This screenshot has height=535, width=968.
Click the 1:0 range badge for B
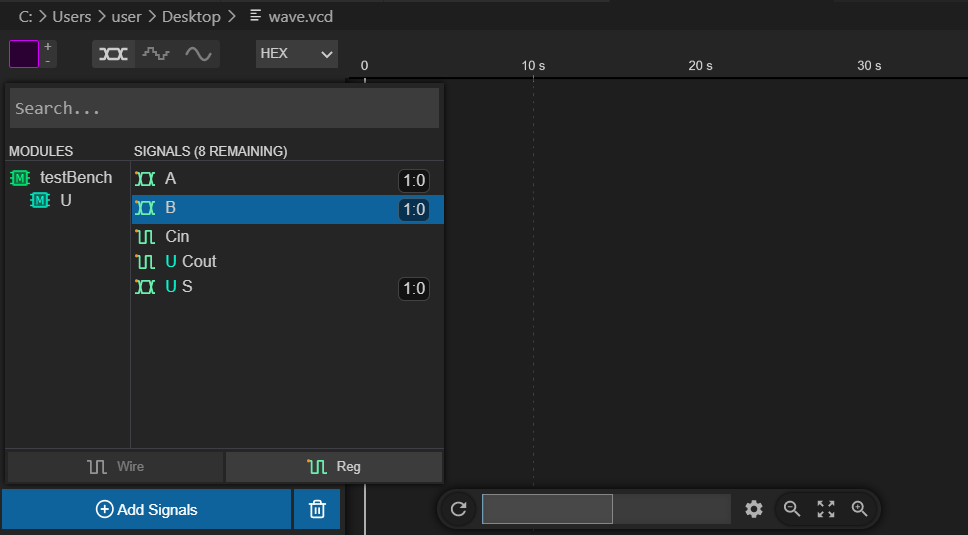(x=414, y=210)
